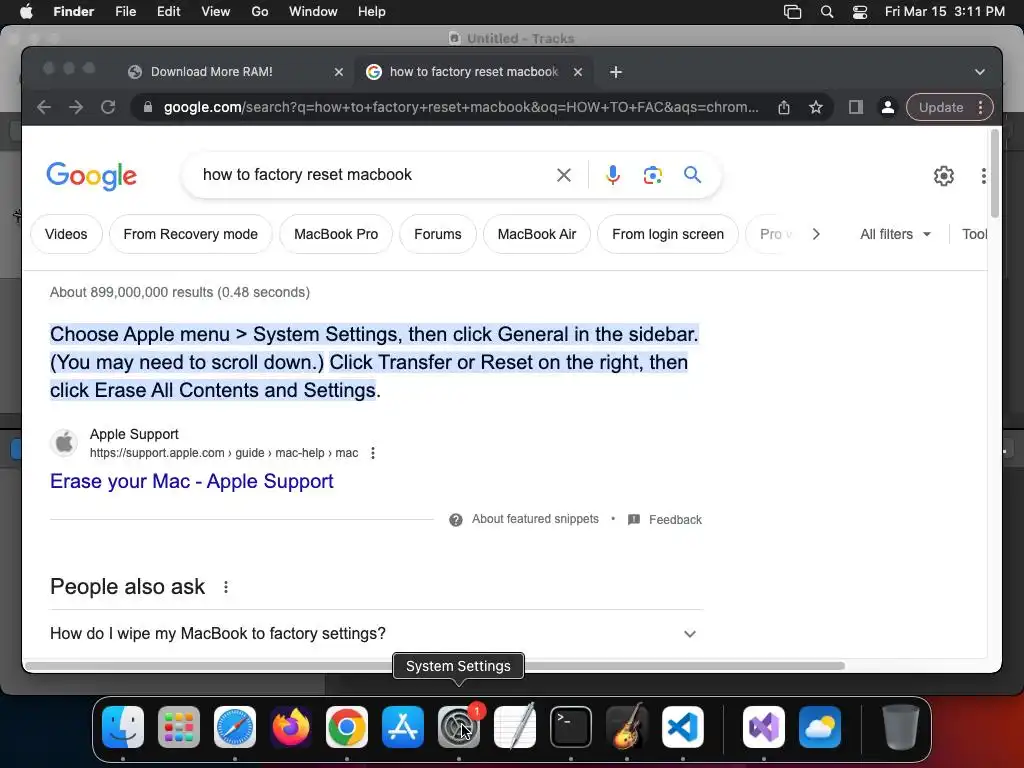The image size is (1024, 768).
Task: Open the App Store dock icon
Action: tap(403, 727)
